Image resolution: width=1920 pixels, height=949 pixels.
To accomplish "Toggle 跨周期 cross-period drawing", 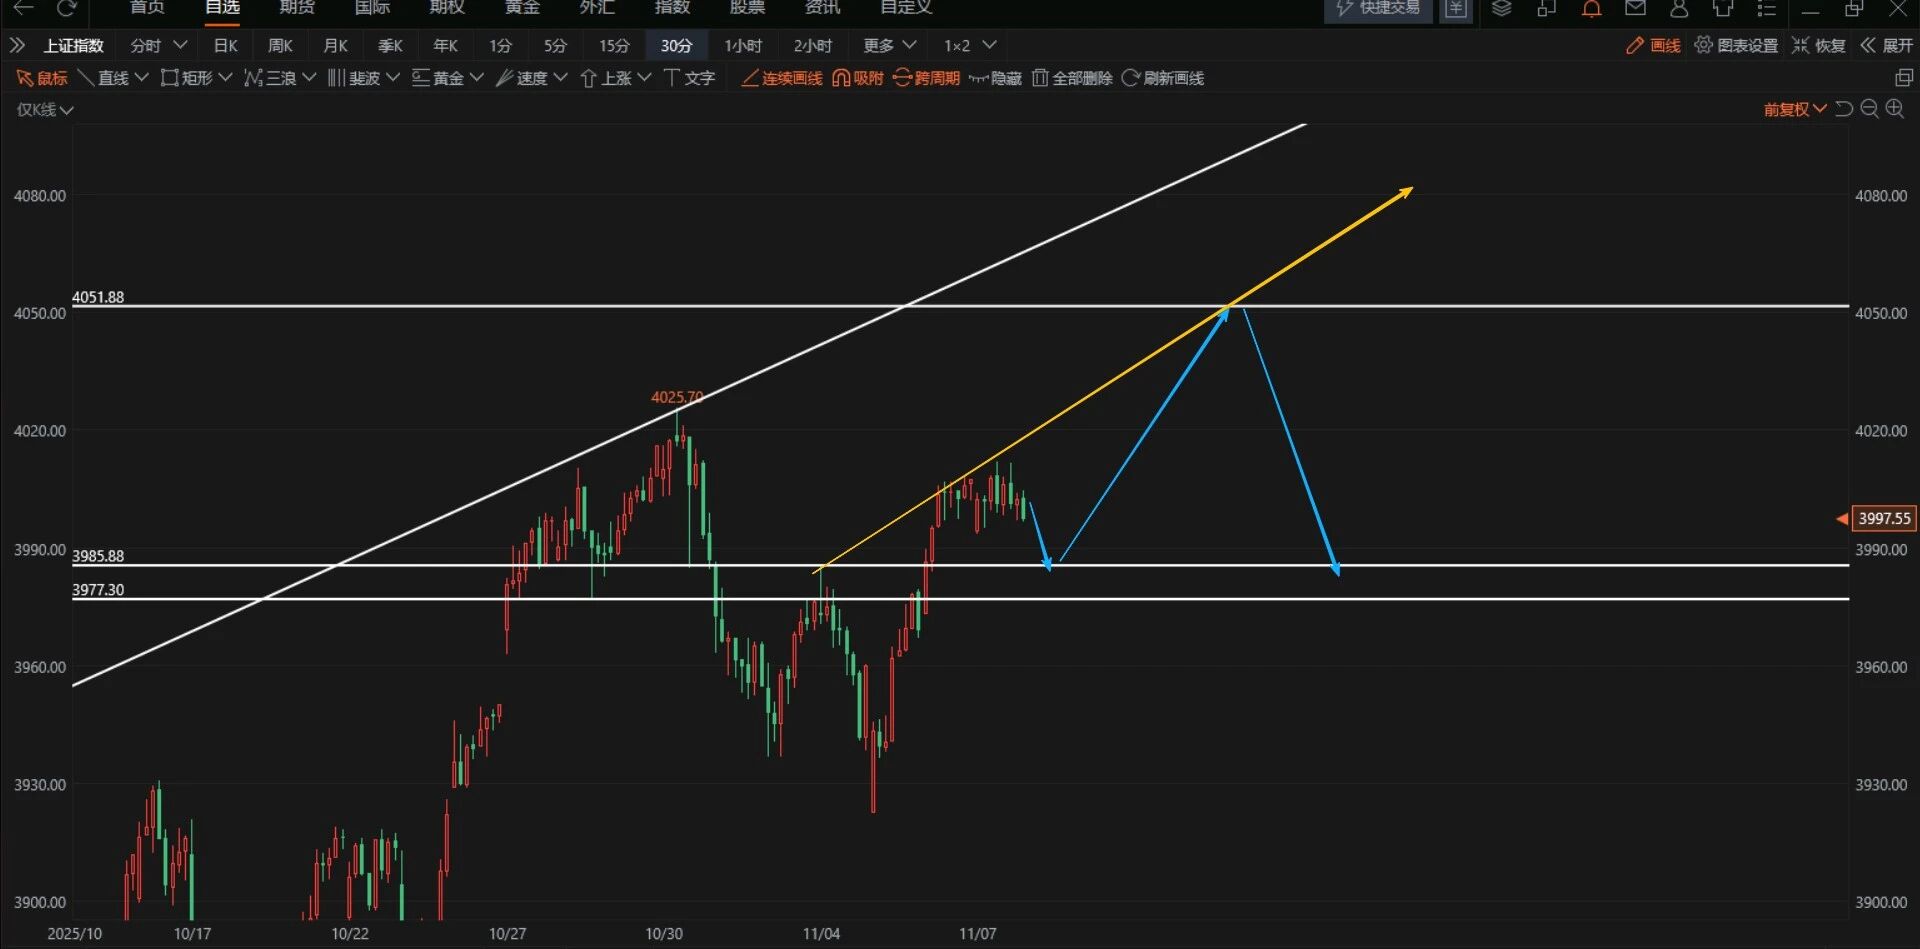I will 926,78.
